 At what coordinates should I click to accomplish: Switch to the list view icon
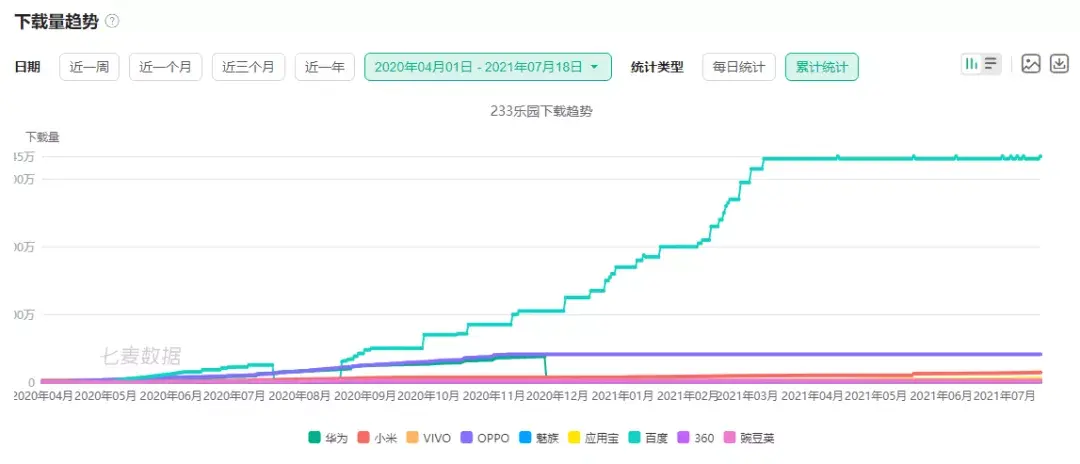tap(990, 64)
